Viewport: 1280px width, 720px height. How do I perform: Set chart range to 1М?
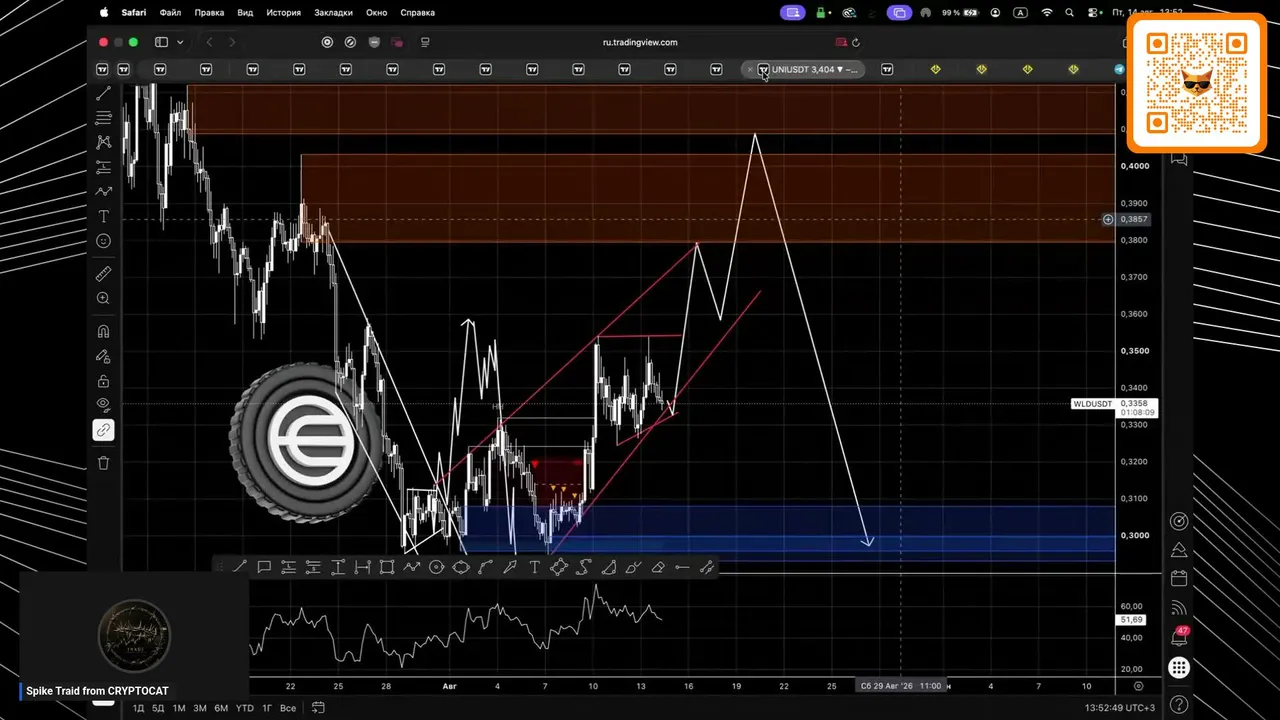pos(179,708)
